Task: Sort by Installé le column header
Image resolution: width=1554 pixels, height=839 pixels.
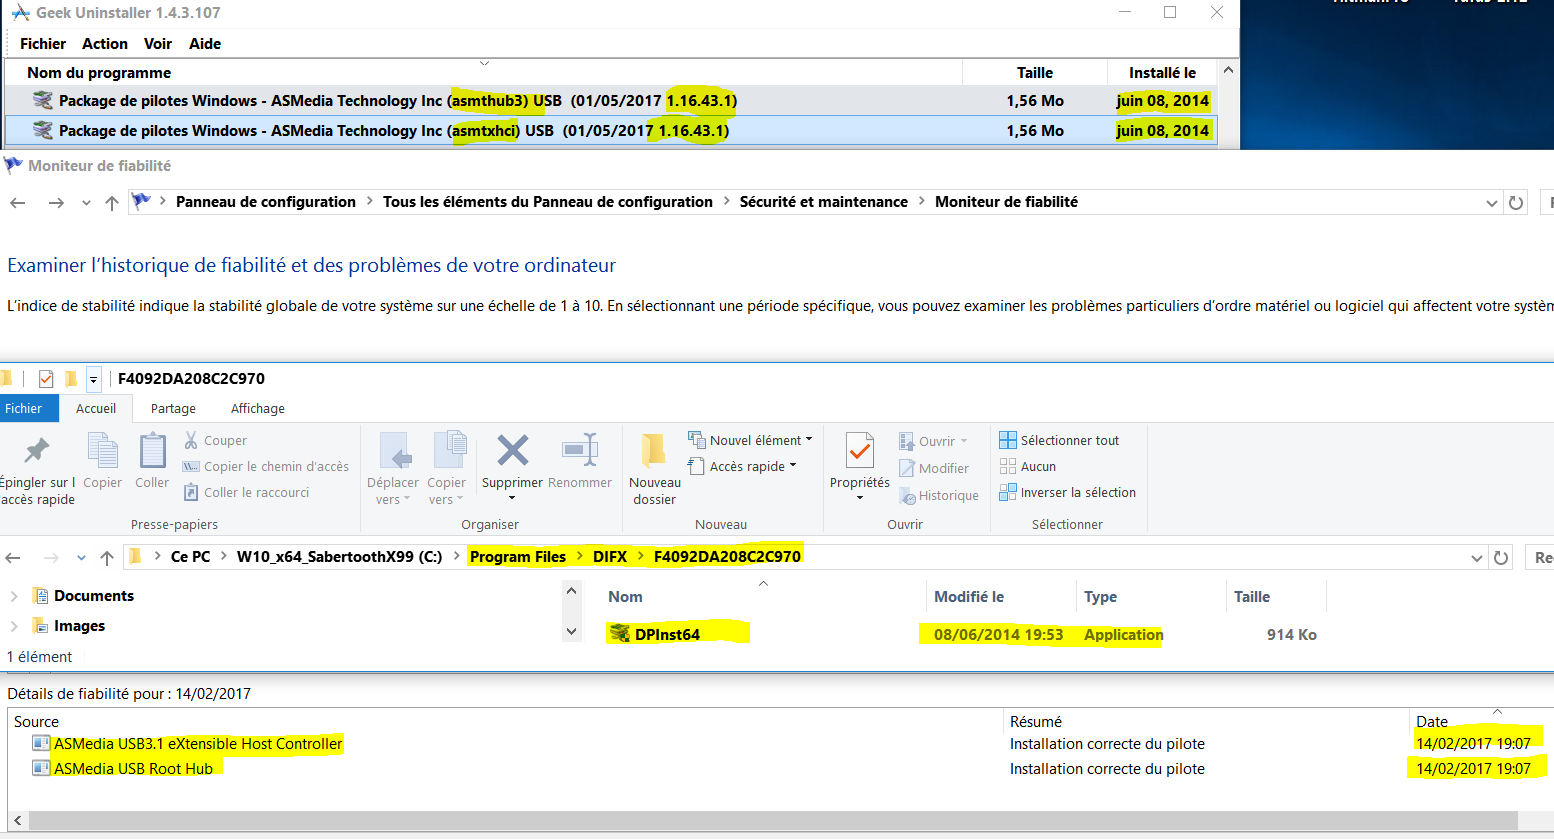Action: (1162, 72)
